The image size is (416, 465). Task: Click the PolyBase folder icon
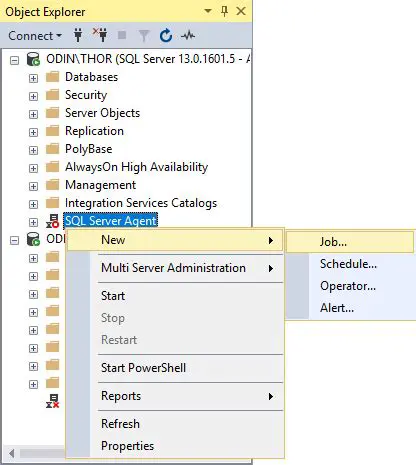click(x=52, y=149)
